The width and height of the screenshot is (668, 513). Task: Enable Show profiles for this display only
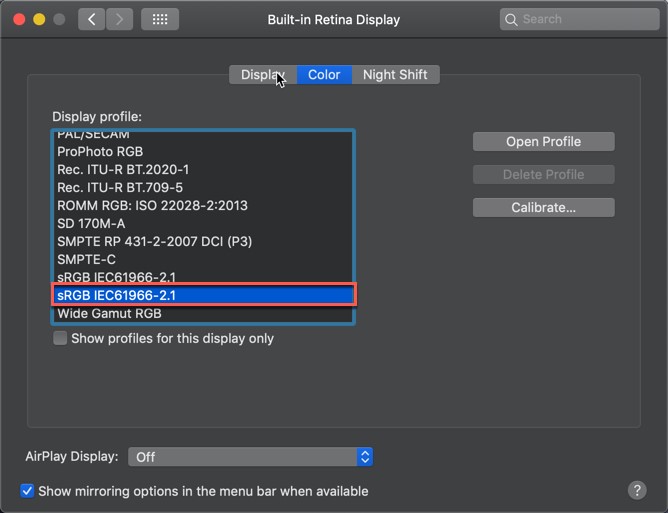(x=60, y=338)
